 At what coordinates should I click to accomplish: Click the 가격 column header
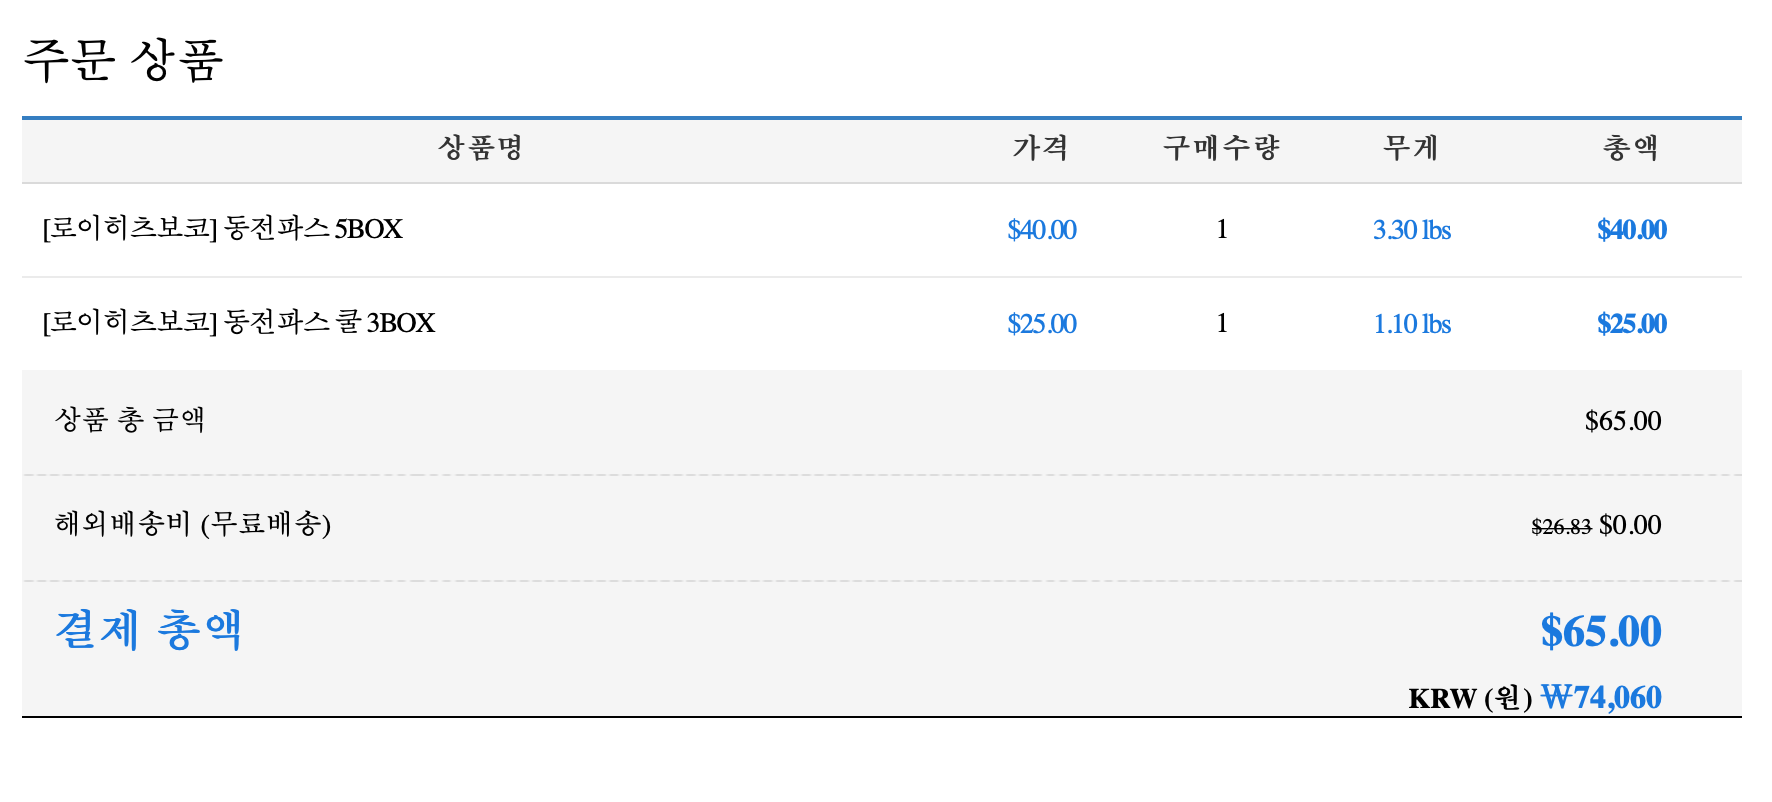1041,148
